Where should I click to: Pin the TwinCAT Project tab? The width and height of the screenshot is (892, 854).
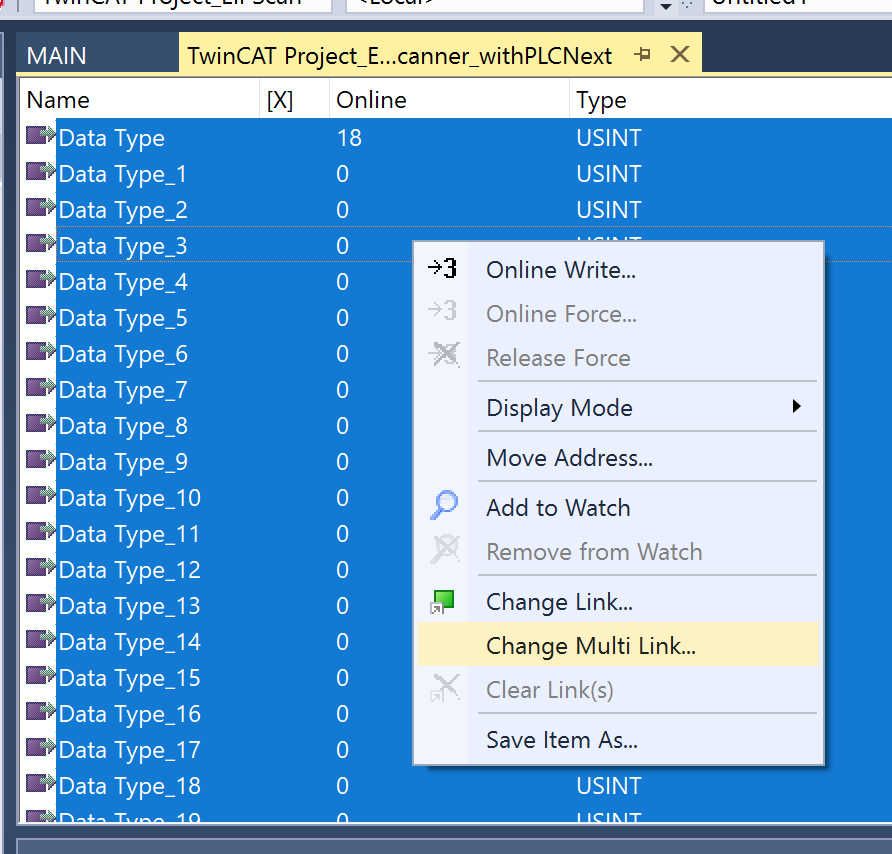point(642,55)
